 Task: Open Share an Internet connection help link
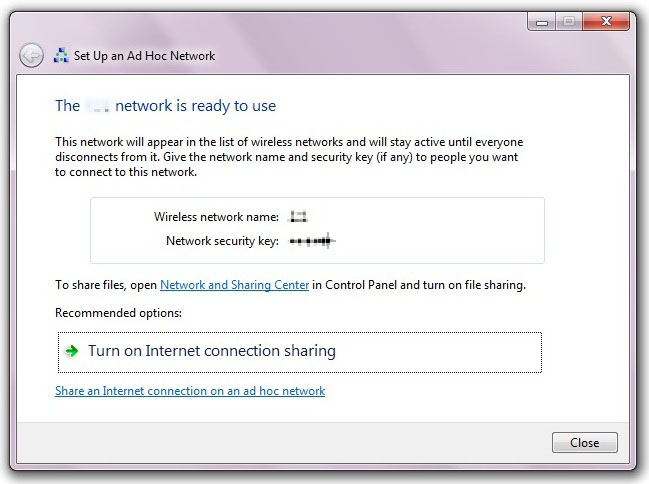[x=190, y=391]
